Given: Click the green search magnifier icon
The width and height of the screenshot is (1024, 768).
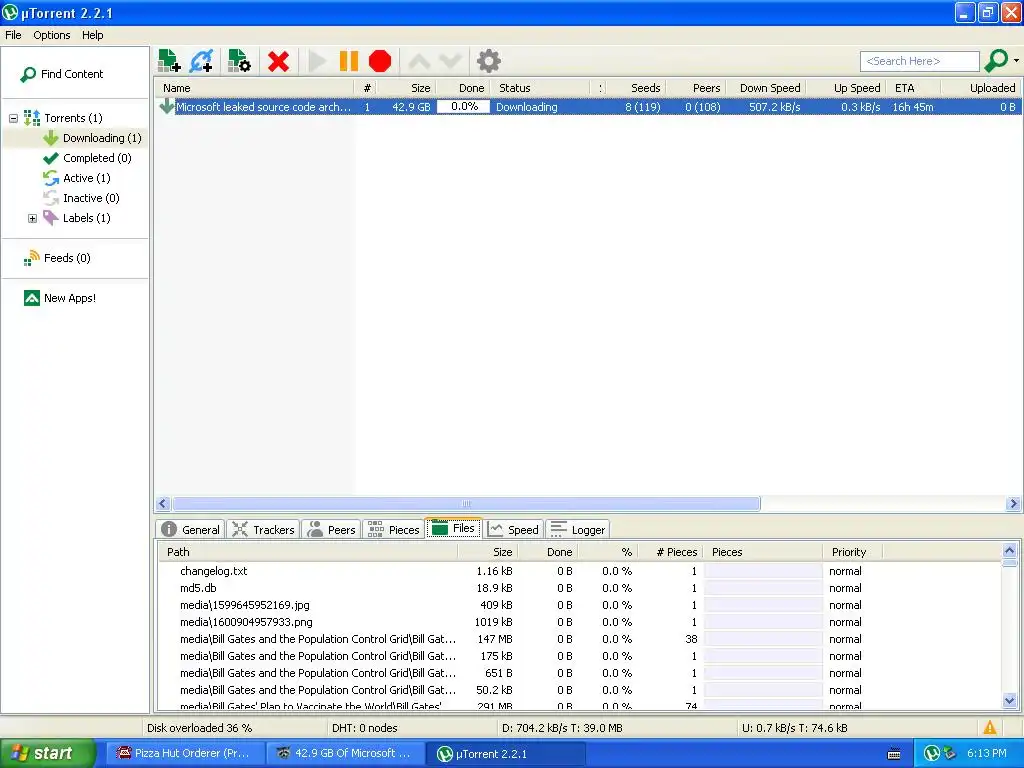Looking at the screenshot, I should point(995,61).
